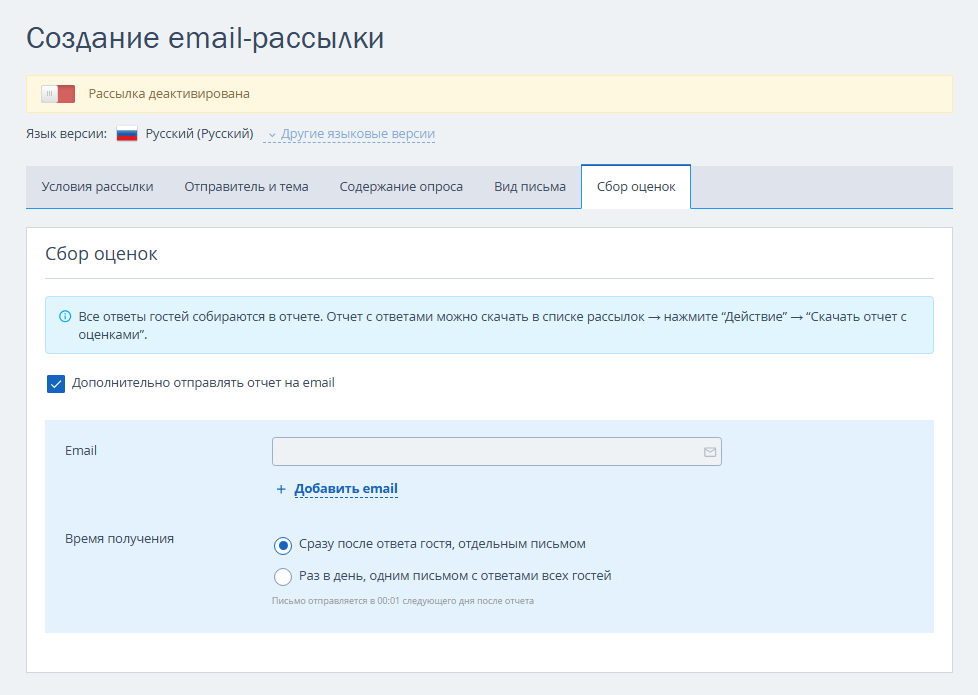Open the Вид письма tab

pyautogui.click(x=530, y=187)
